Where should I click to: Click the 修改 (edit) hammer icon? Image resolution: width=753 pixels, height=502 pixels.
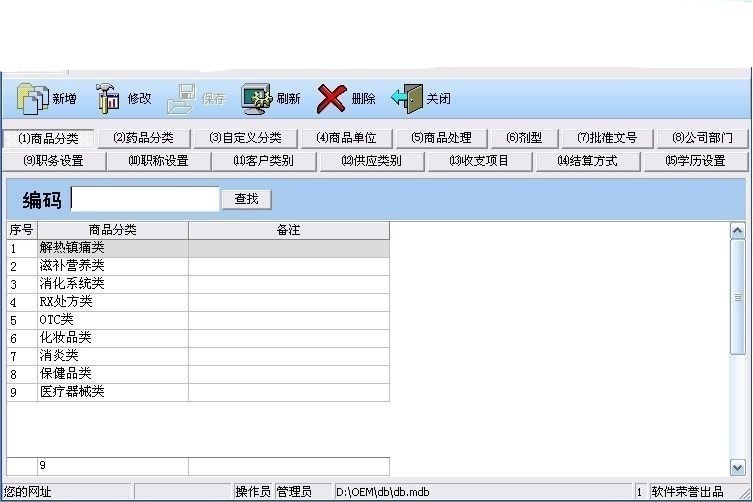[109, 98]
